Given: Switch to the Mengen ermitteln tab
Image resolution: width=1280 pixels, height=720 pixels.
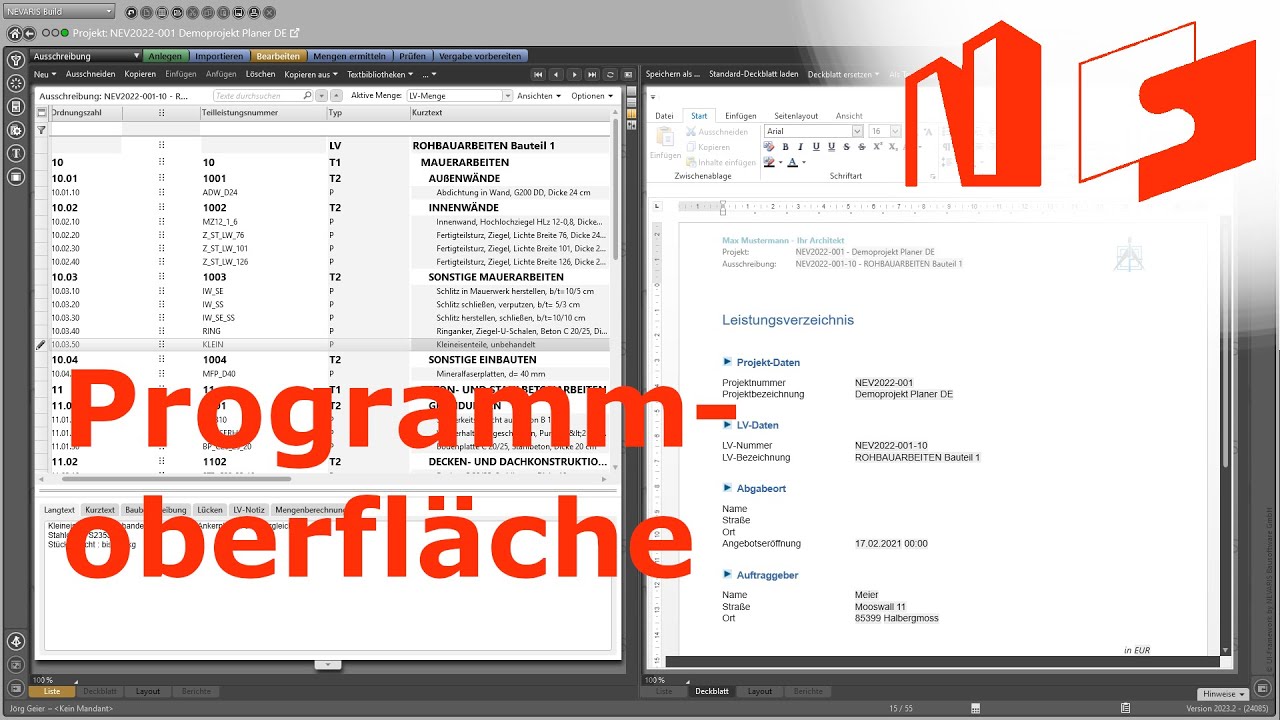Looking at the screenshot, I should (351, 56).
